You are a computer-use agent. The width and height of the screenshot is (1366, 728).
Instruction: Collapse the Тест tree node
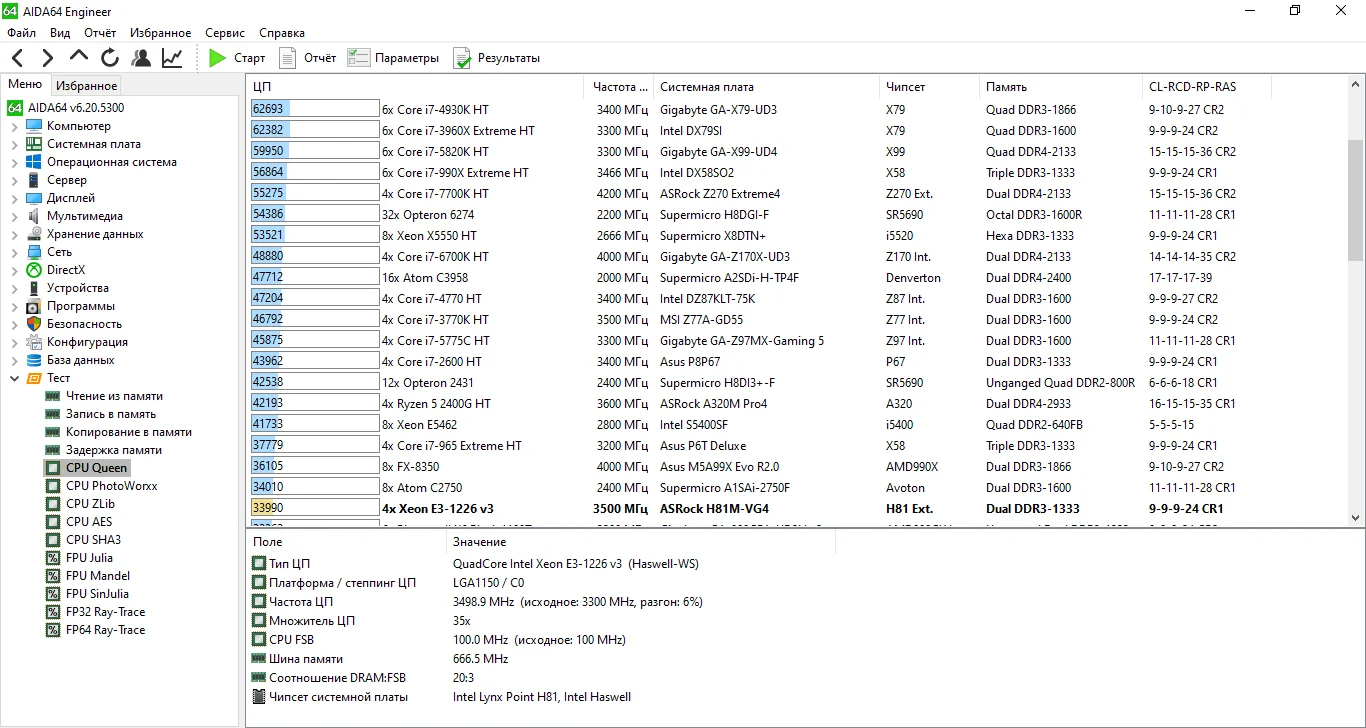[x=14, y=378]
